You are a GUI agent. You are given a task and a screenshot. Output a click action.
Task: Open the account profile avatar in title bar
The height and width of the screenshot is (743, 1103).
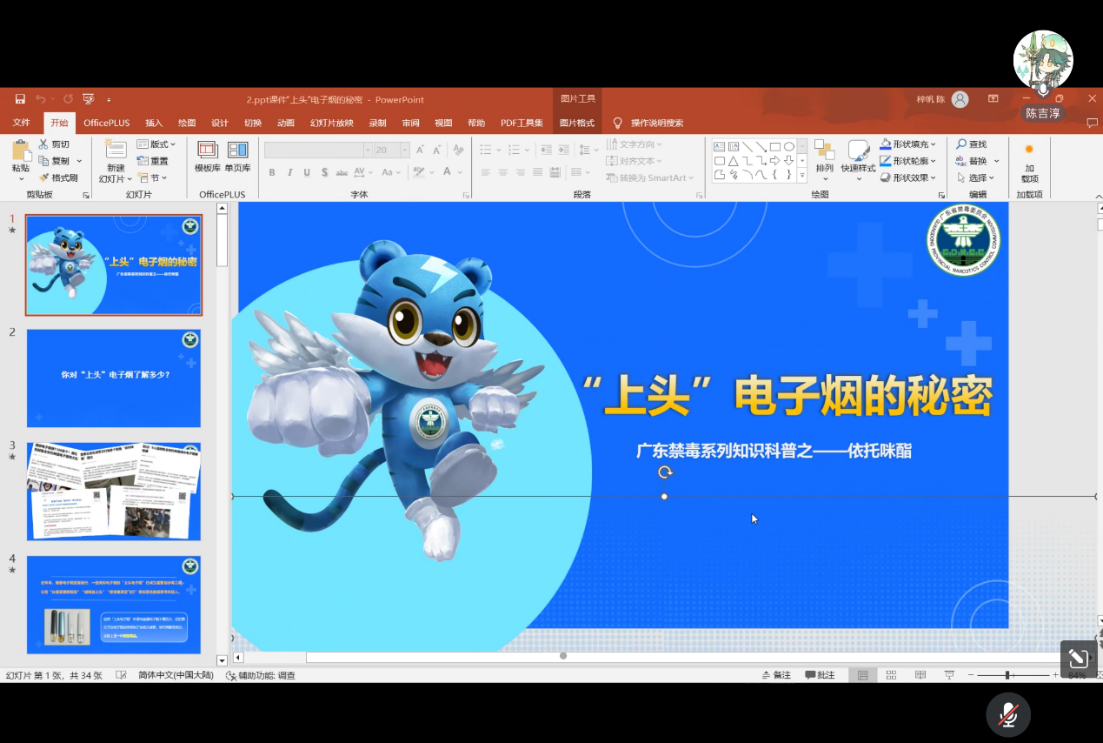point(960,99)
